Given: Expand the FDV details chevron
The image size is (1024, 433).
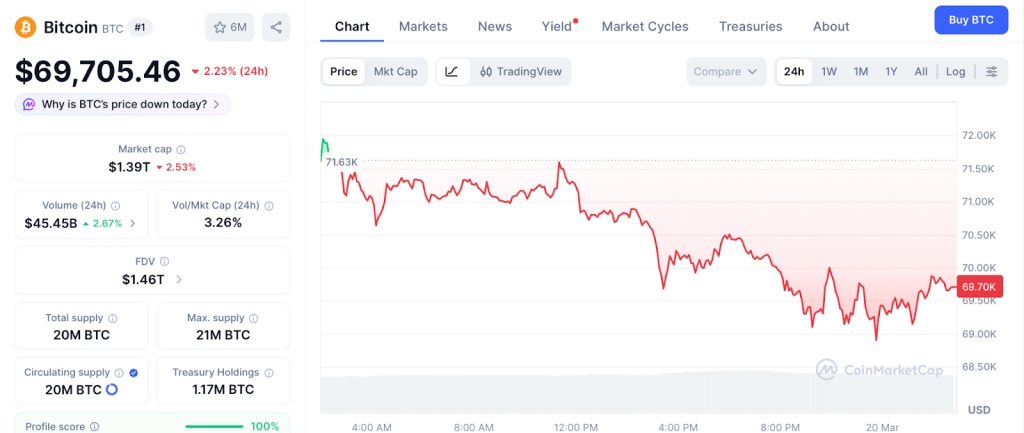Looking at the screenshot, I should [x=178, y=280].
